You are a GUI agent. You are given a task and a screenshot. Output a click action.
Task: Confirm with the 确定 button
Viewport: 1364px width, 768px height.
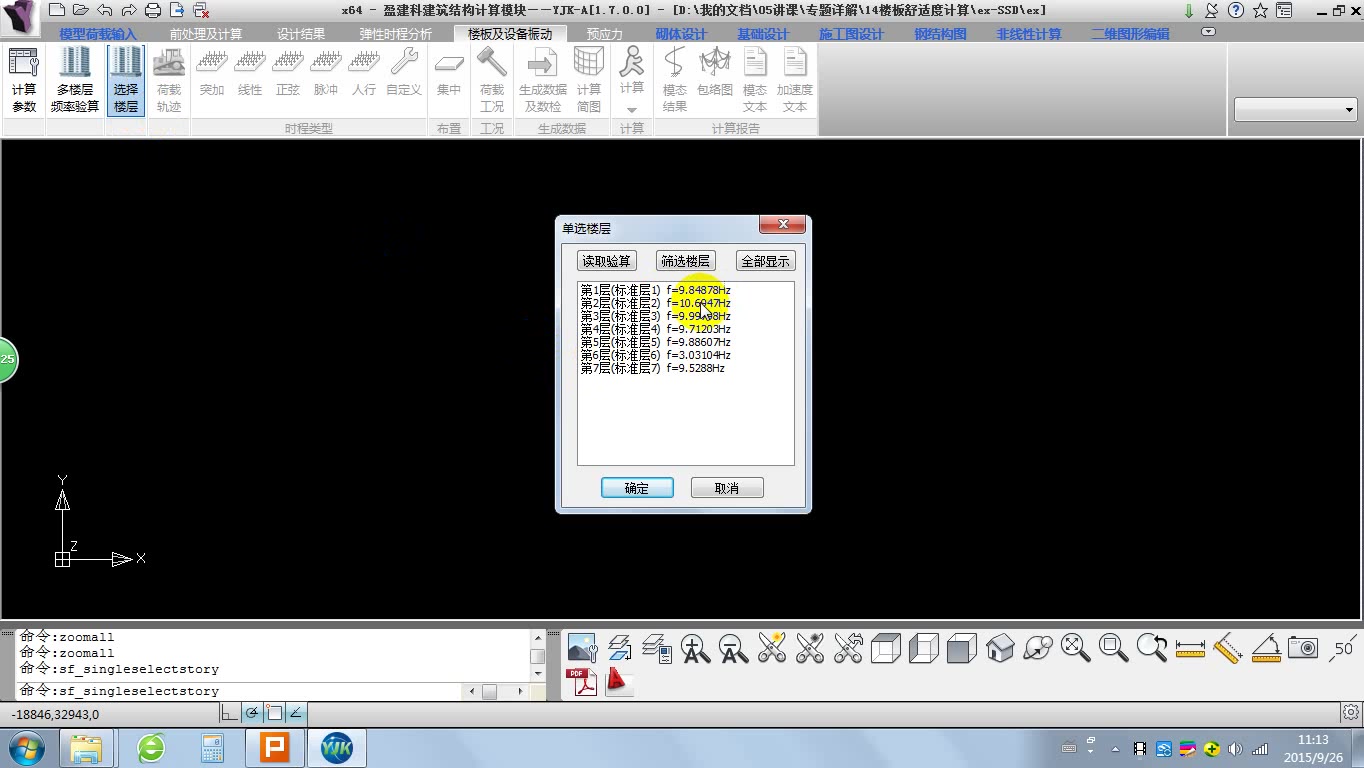[x=637, y=488]
